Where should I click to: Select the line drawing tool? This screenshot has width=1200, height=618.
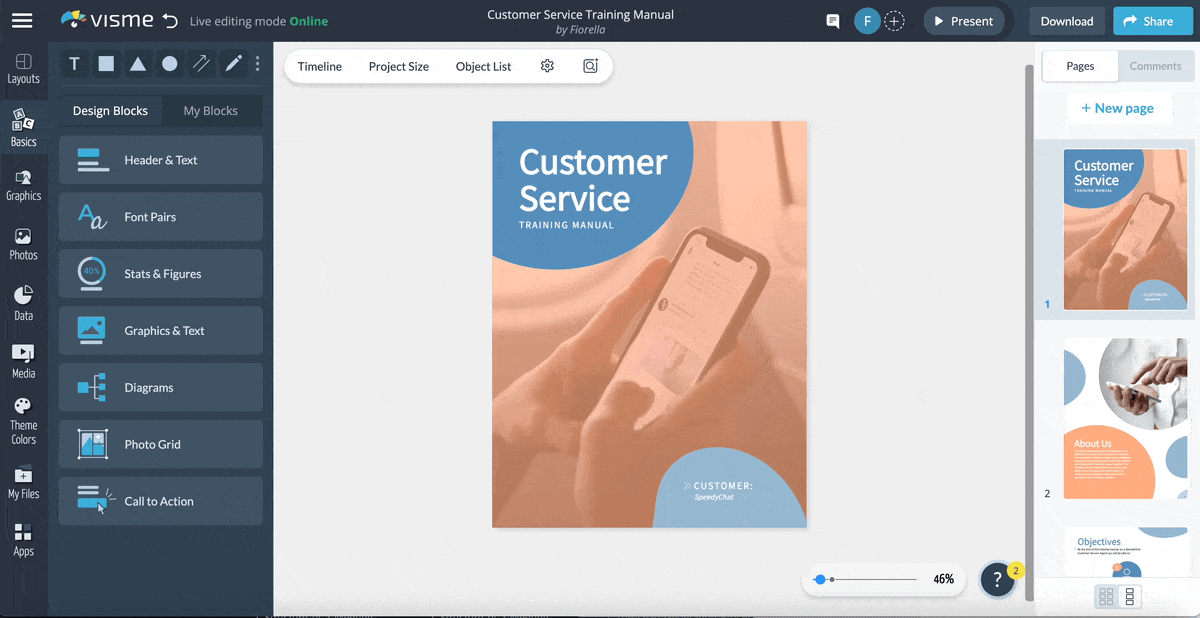(201, 63)
